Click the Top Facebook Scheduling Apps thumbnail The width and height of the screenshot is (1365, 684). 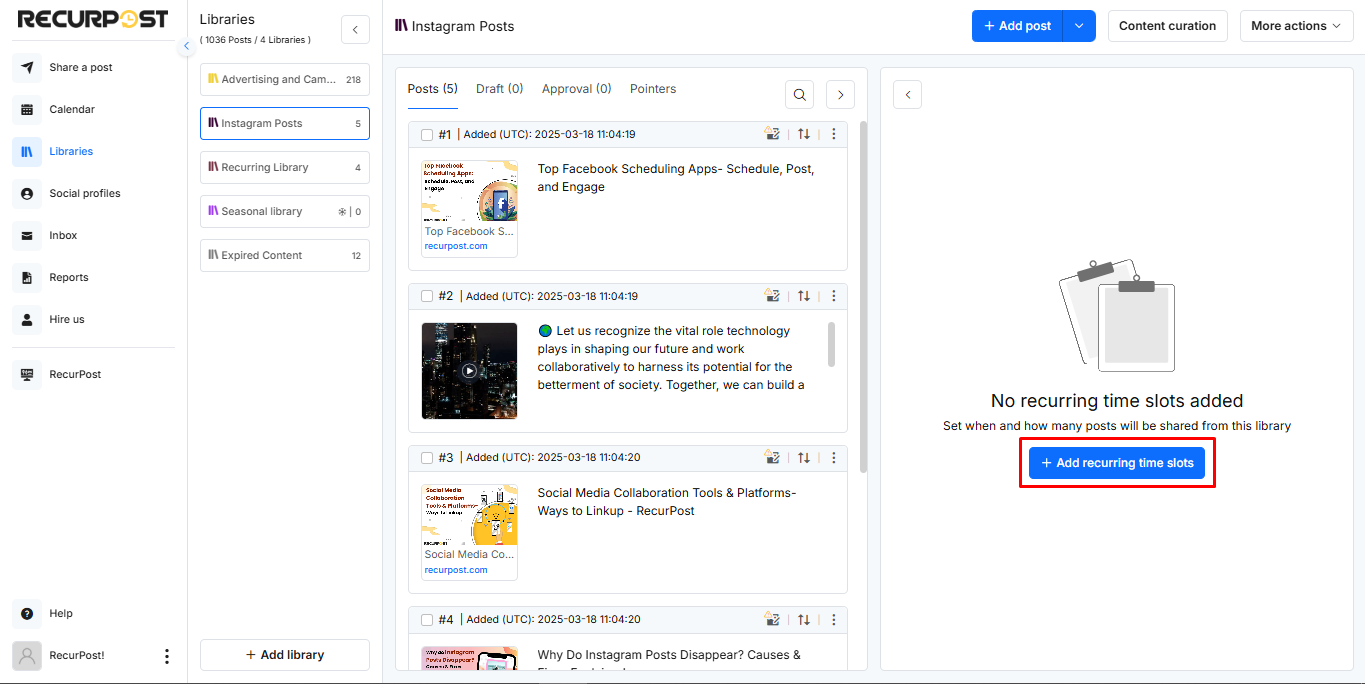(x=469, y=192)
